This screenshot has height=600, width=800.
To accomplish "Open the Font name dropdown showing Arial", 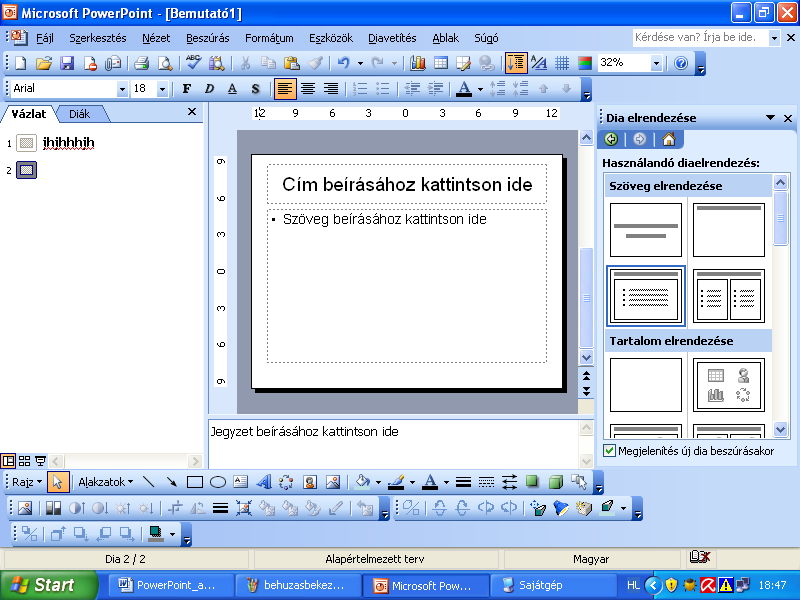I will coord(122,89).
